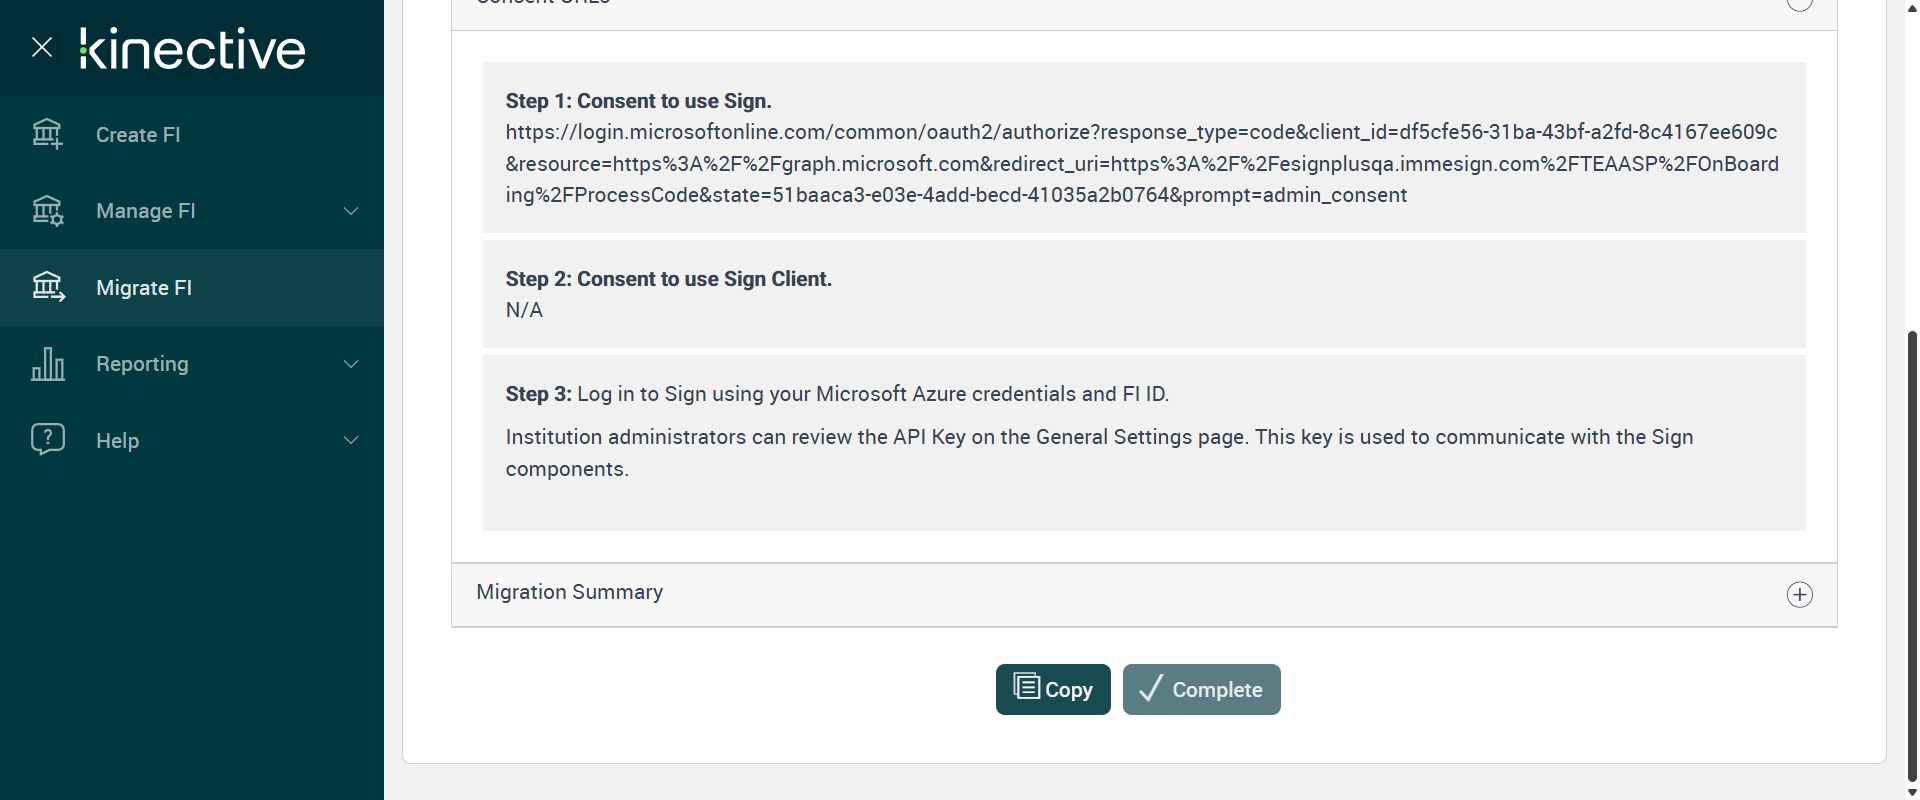
Task: Open the Reporting menu label
Action: (x=142, y=364)
